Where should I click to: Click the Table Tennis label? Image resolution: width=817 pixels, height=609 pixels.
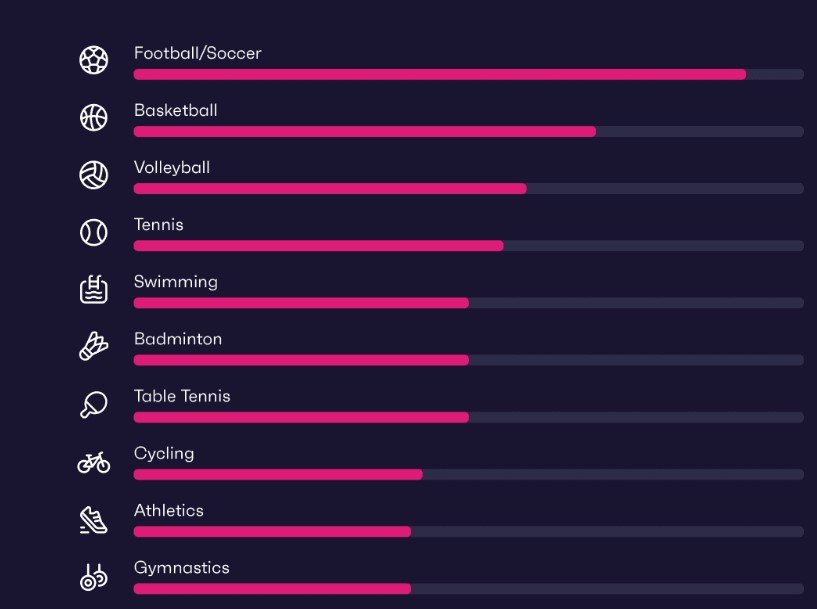point(182,396)
